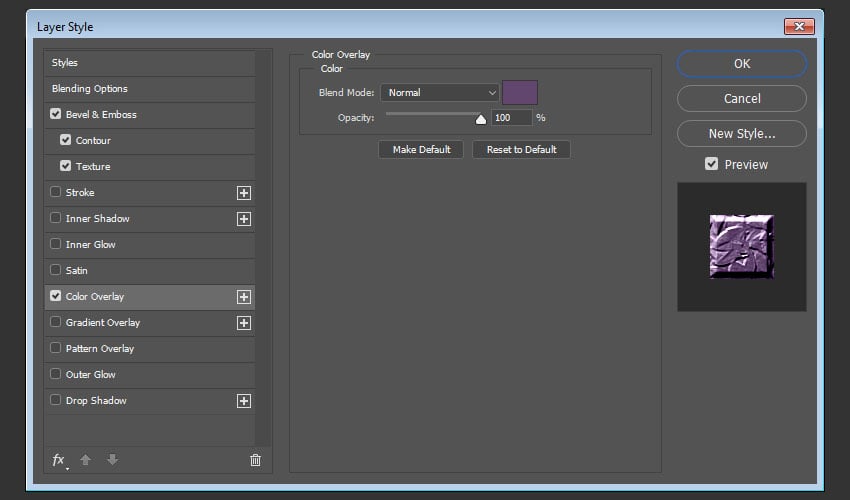850x500 pixels.
Task: Add another Stroke effect with plus icon
Action: pyautogui.click(x=244, y=193)
